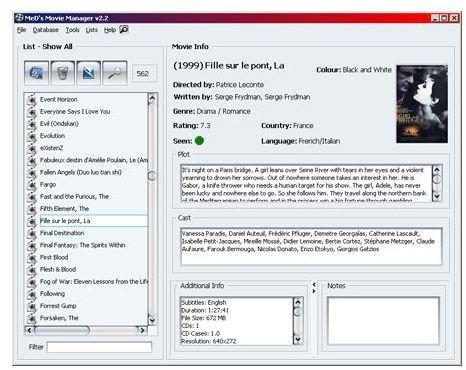The width and height of the screenshot is (466, 370).
Task: Click Plot box scroll up arrow
Action: pyautogui.click(x=437, y=169)
